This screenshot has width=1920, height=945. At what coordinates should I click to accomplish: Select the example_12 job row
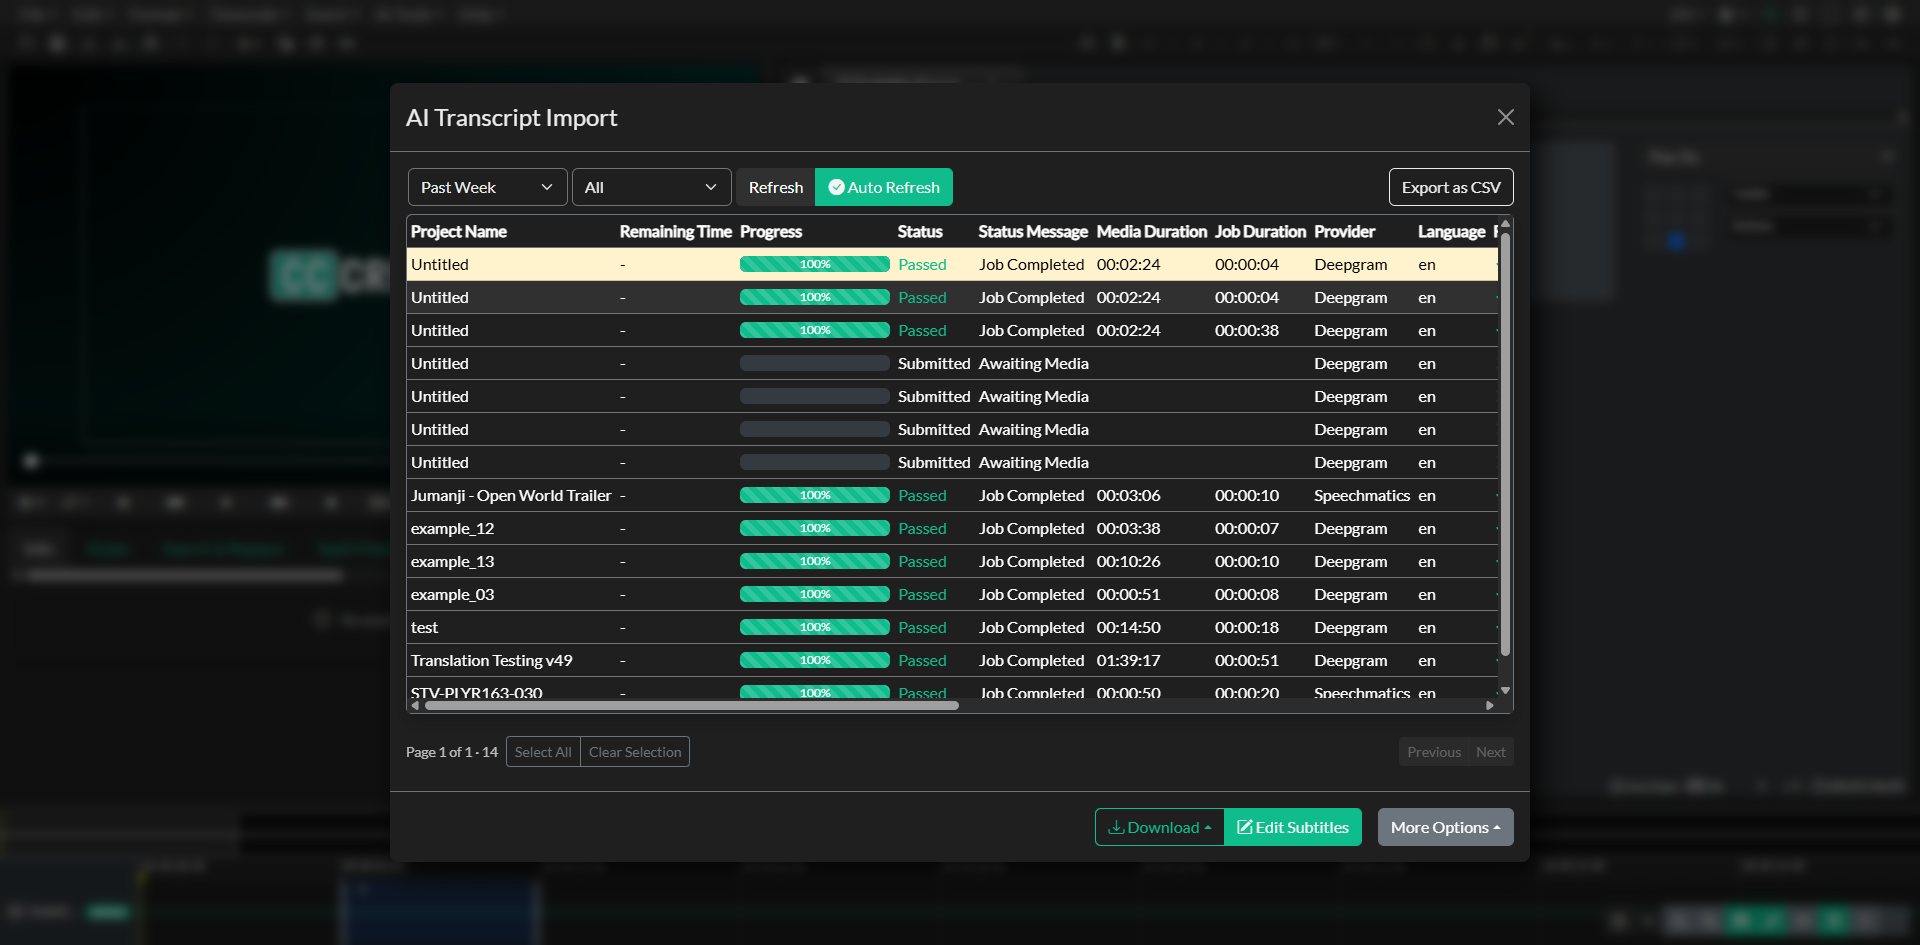[x=952, y=528]
